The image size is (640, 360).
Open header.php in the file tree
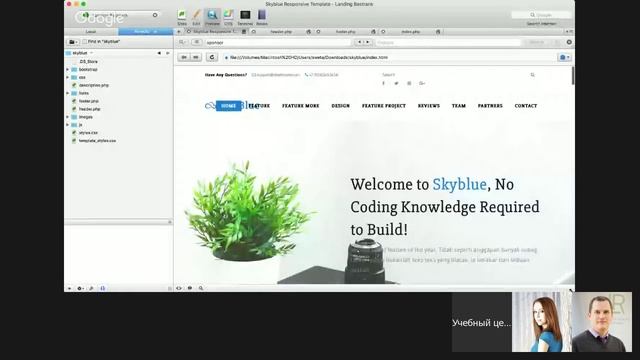click(x=89, y=109)
